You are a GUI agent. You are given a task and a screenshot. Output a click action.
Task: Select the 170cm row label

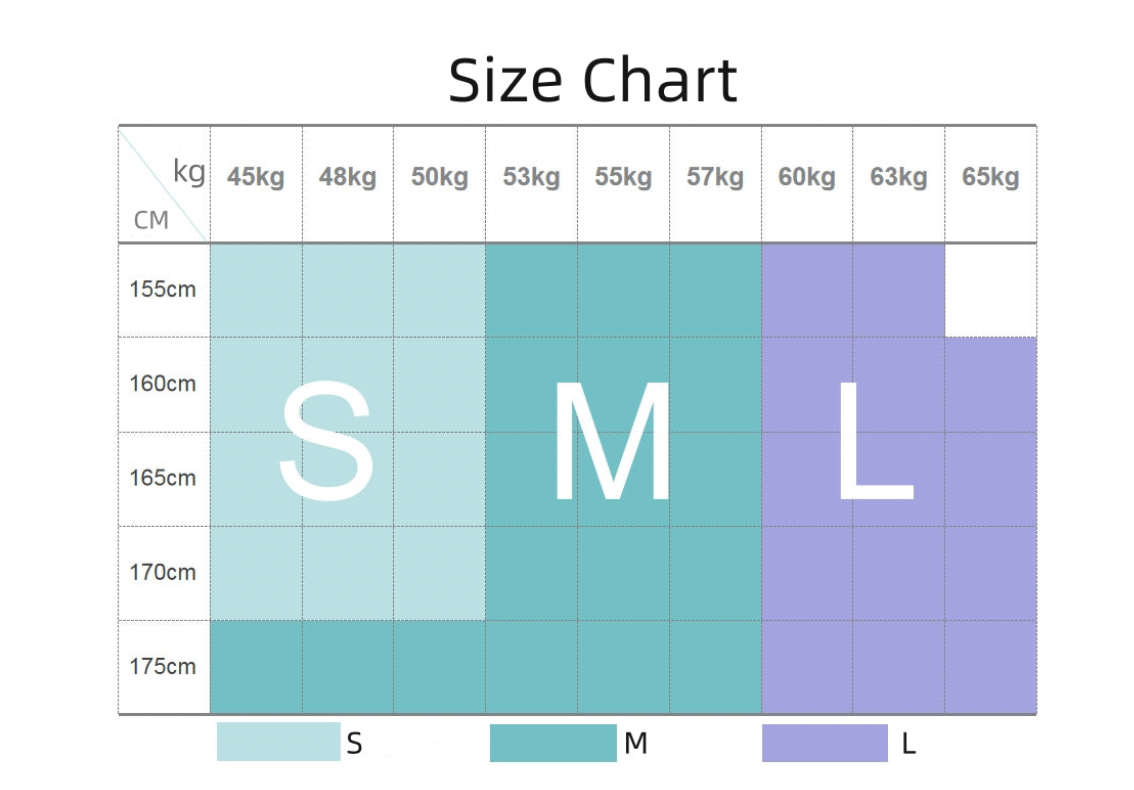click(x=163, y=573)
